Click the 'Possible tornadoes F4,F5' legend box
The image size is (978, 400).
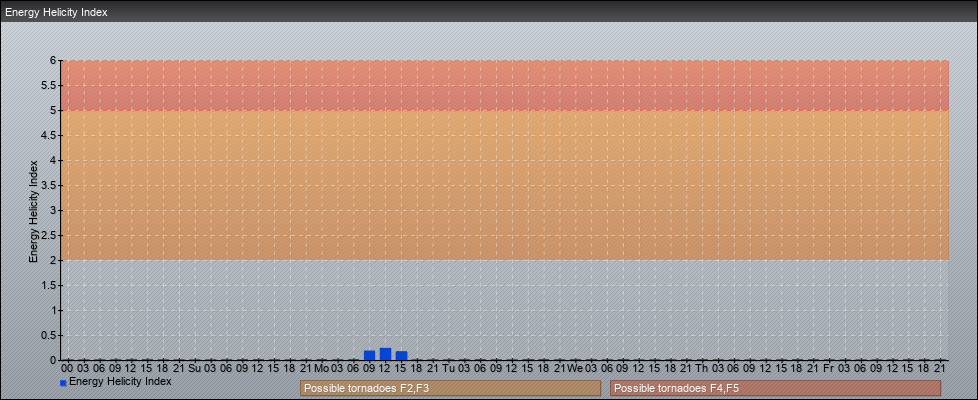click(x=775, y=388)
